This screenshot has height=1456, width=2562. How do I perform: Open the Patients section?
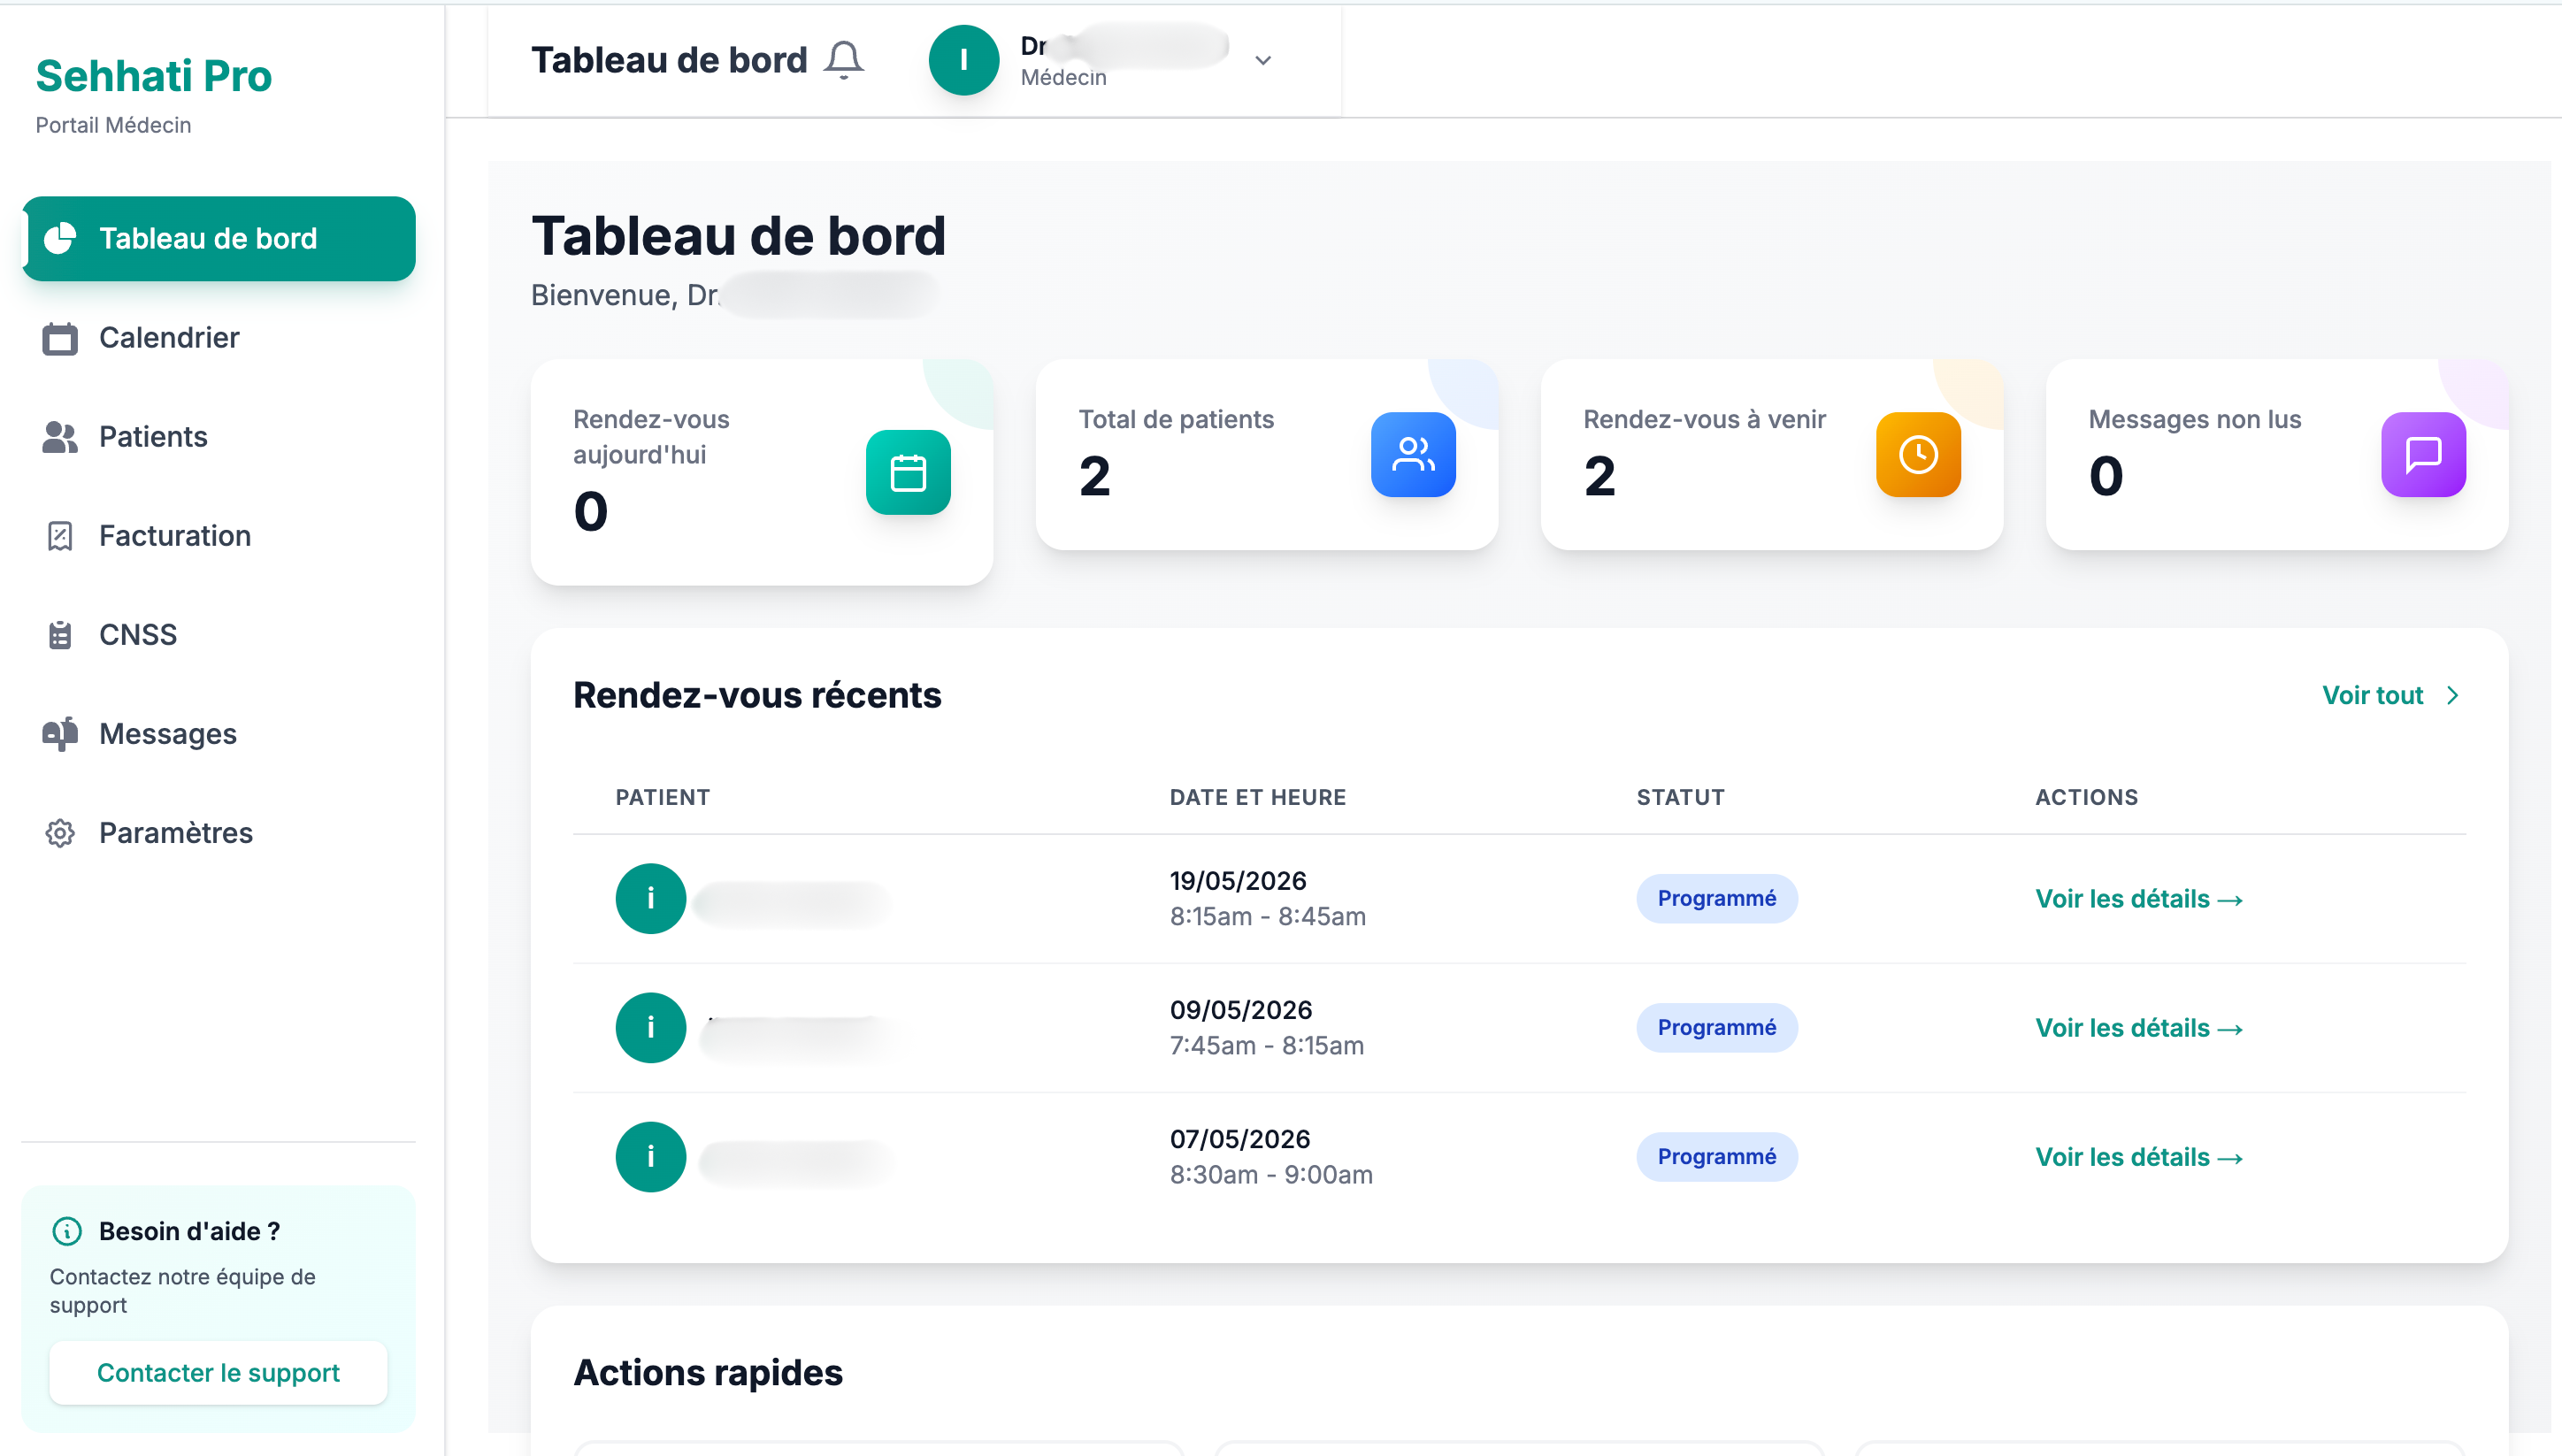(219, 437)
